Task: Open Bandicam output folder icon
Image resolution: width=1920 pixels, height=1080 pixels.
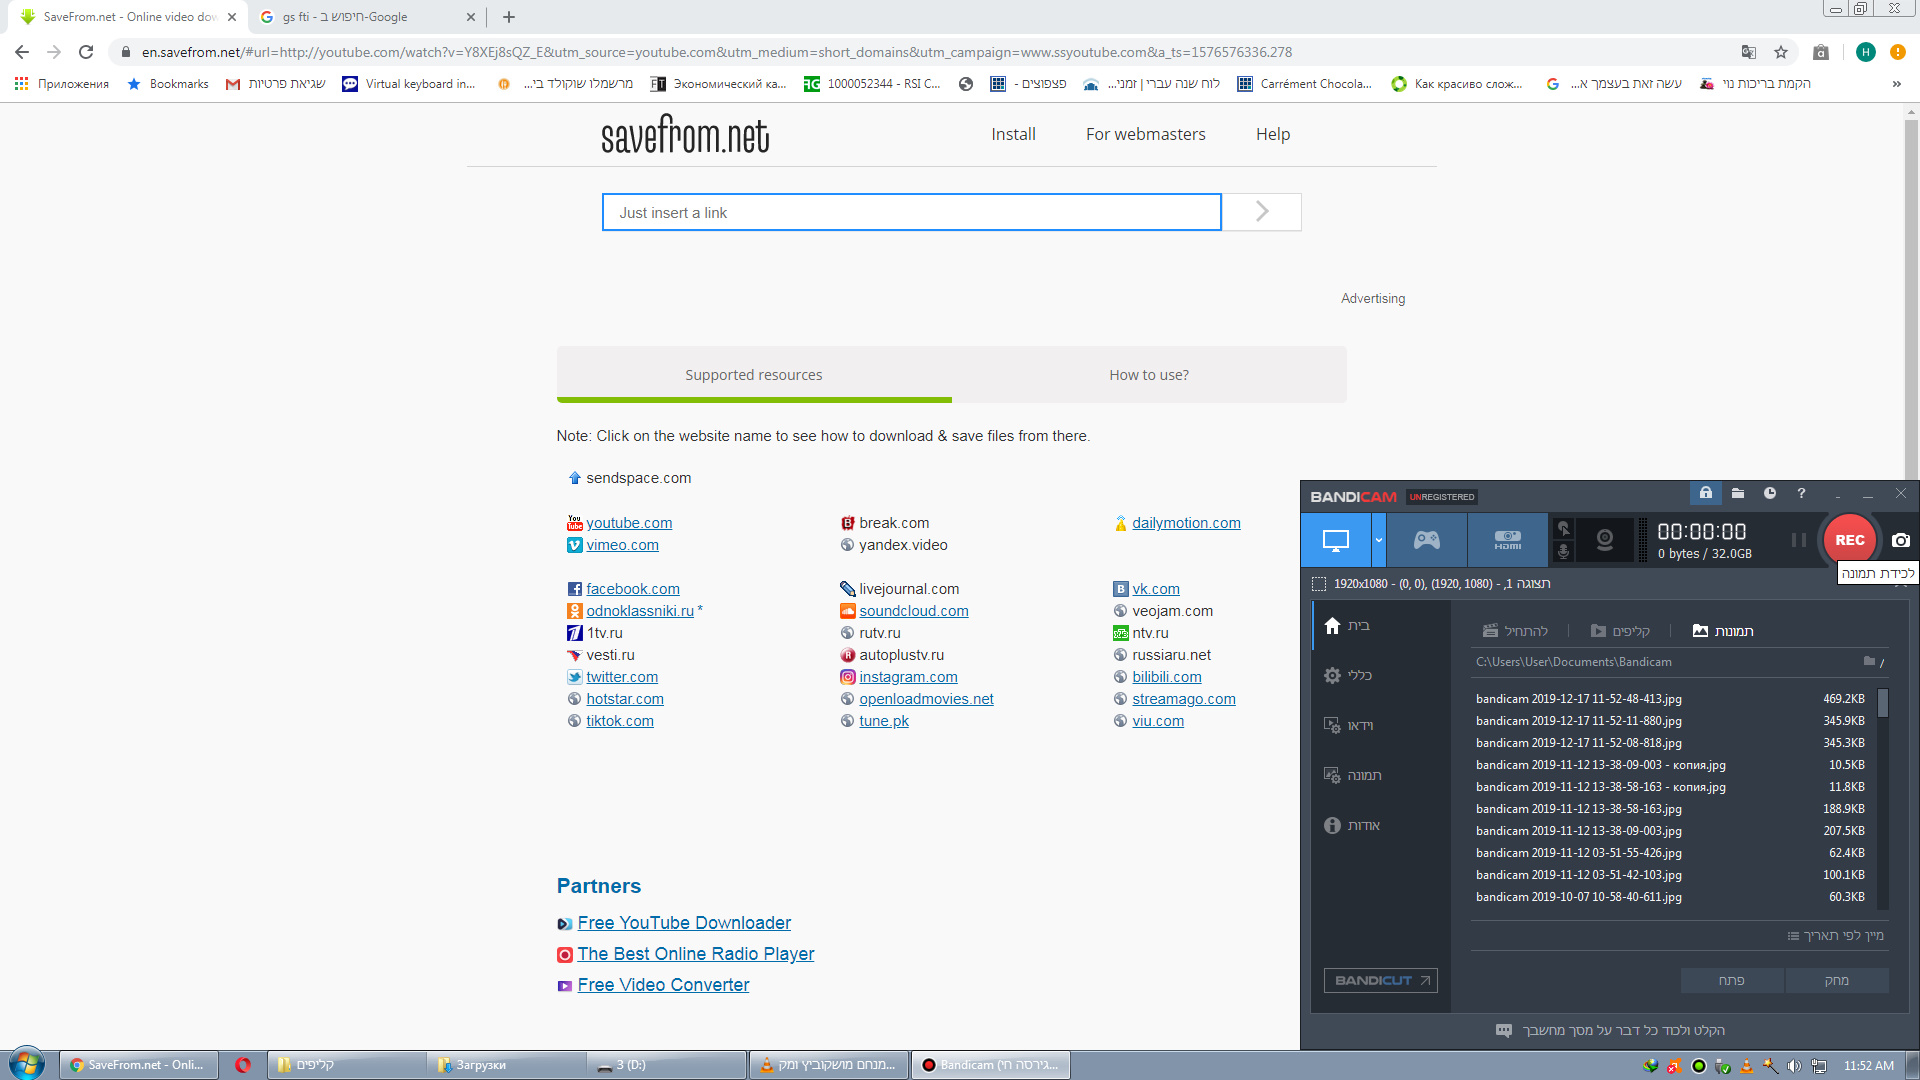Action: [x=1738, y=493]
